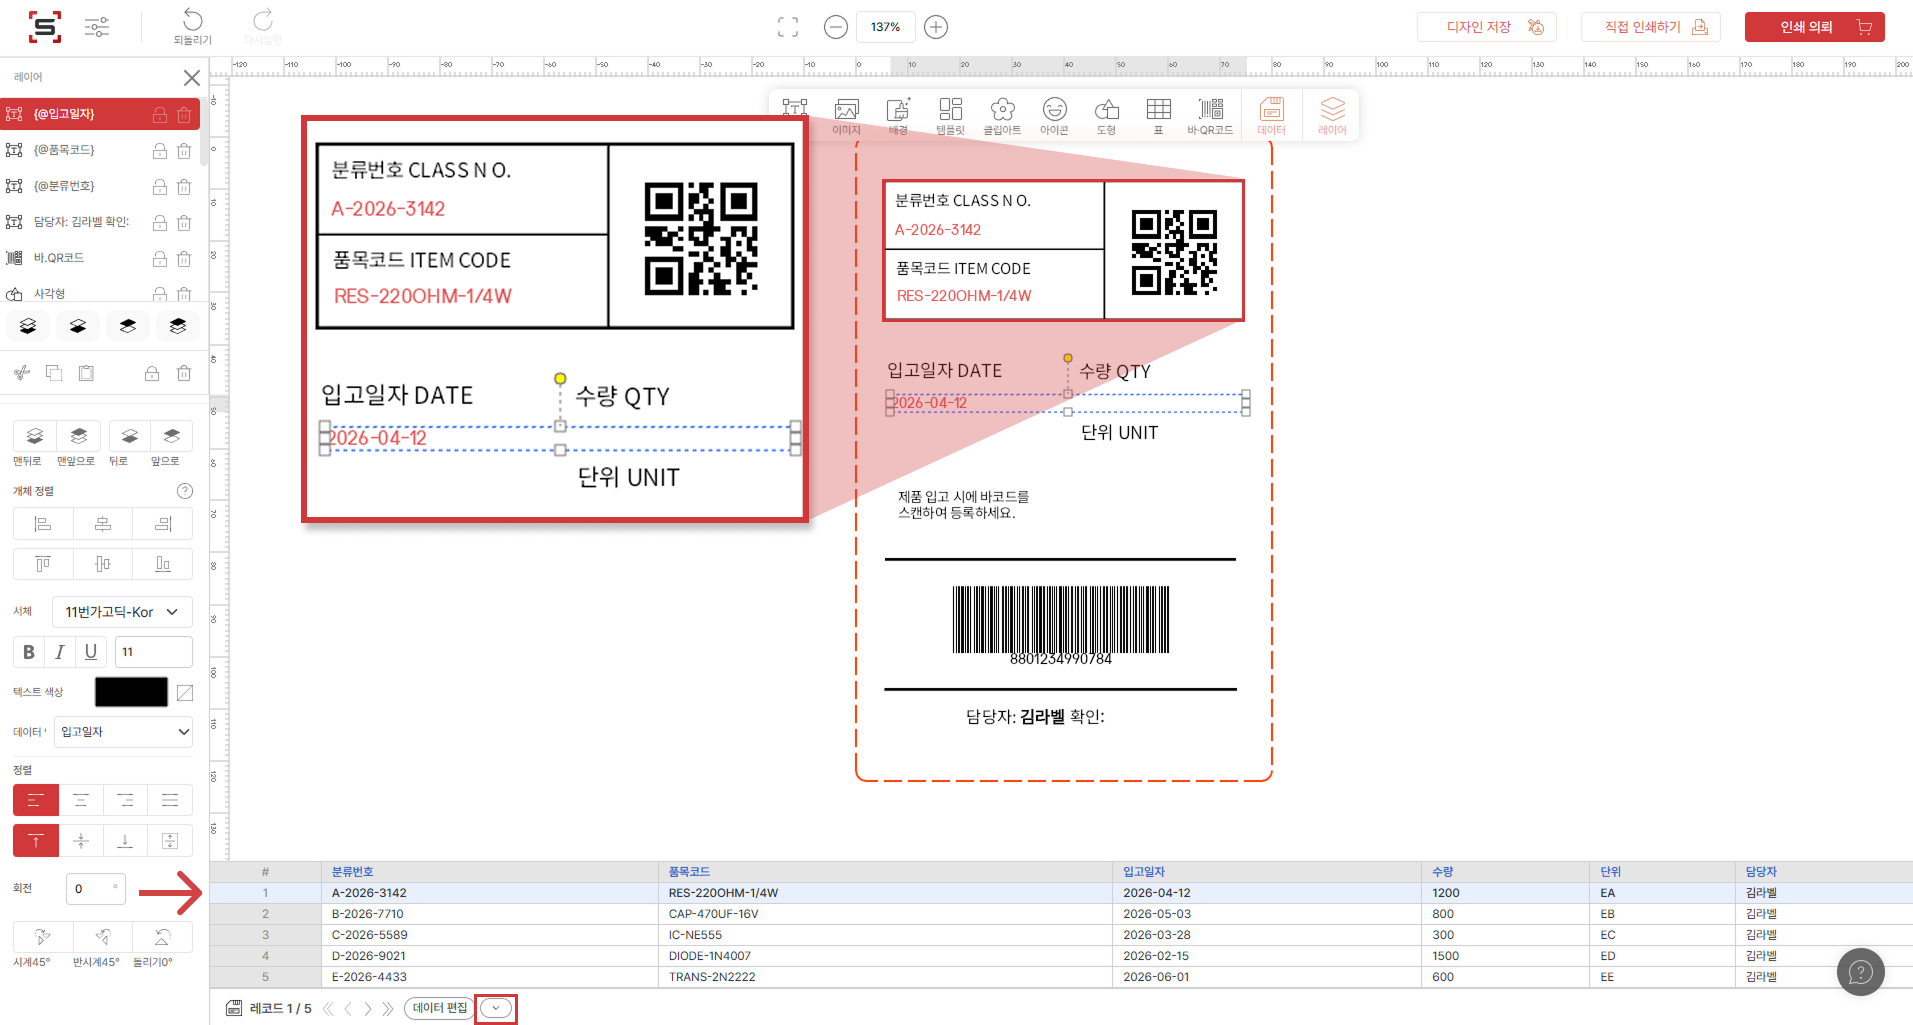Click the black text color swatch
This screenshot has width=1913, height=1025.
click(131, 692)
